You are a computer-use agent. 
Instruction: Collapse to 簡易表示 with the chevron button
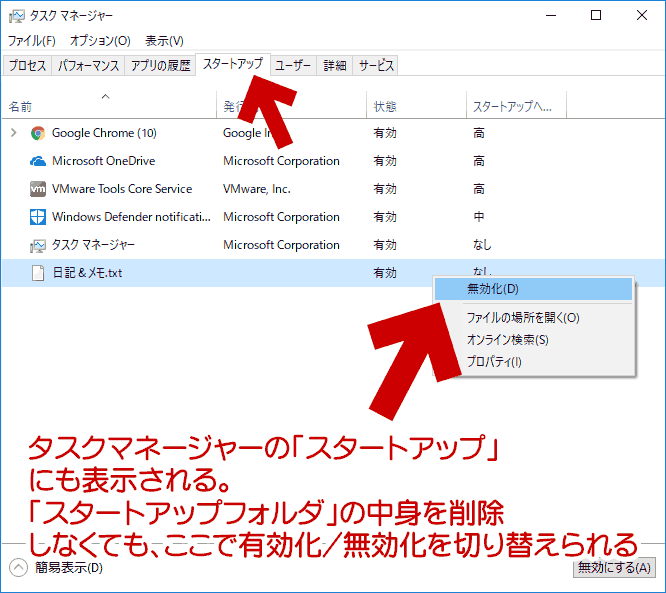18,568
